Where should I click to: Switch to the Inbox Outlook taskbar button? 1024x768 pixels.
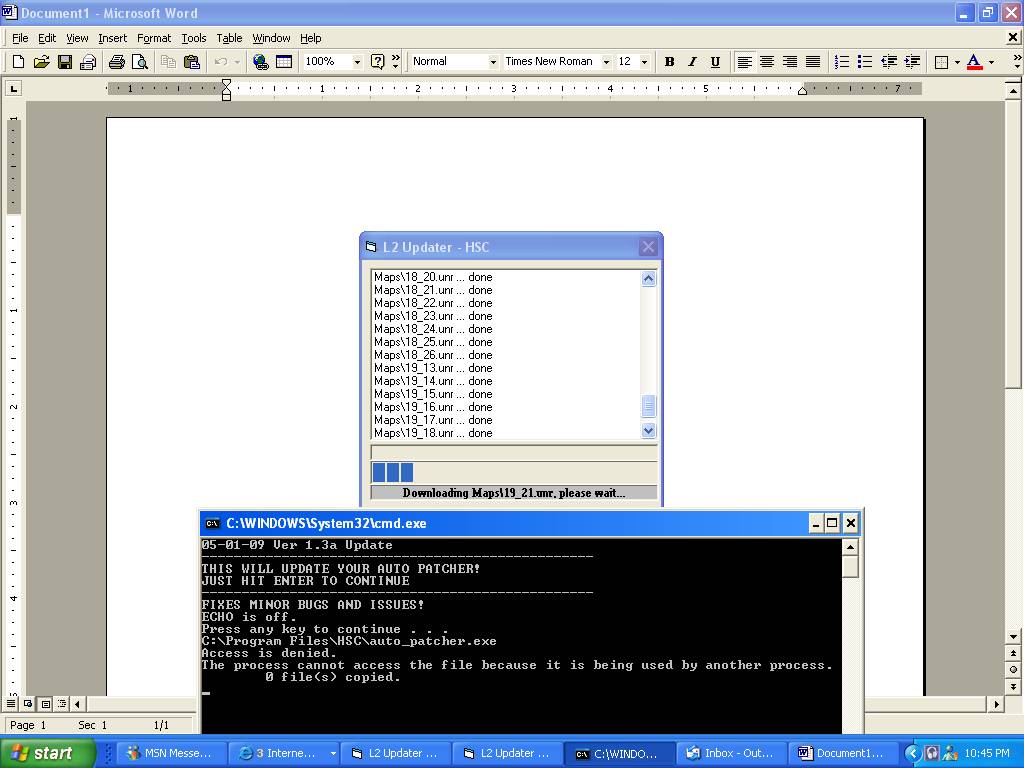(x=731, y=753)
